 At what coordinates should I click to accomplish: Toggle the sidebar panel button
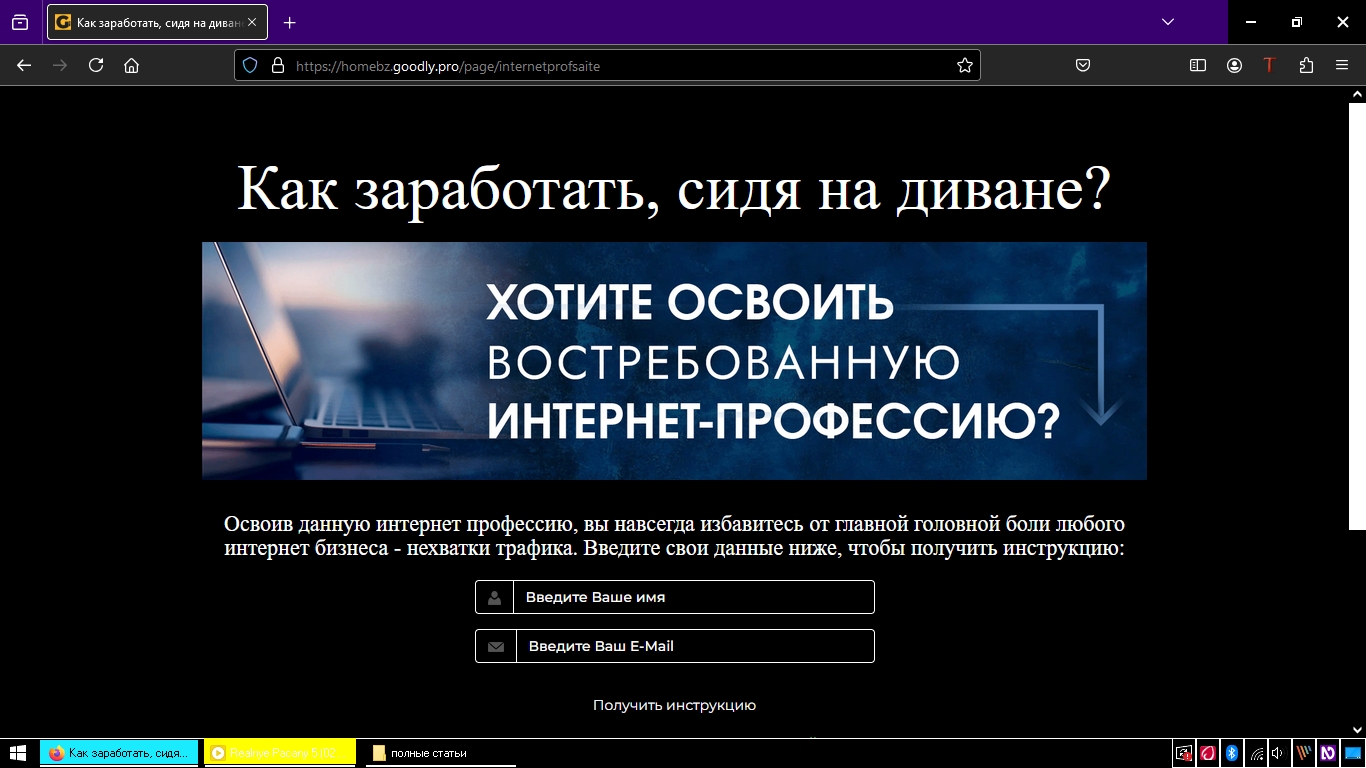(x=1198, y=65)
